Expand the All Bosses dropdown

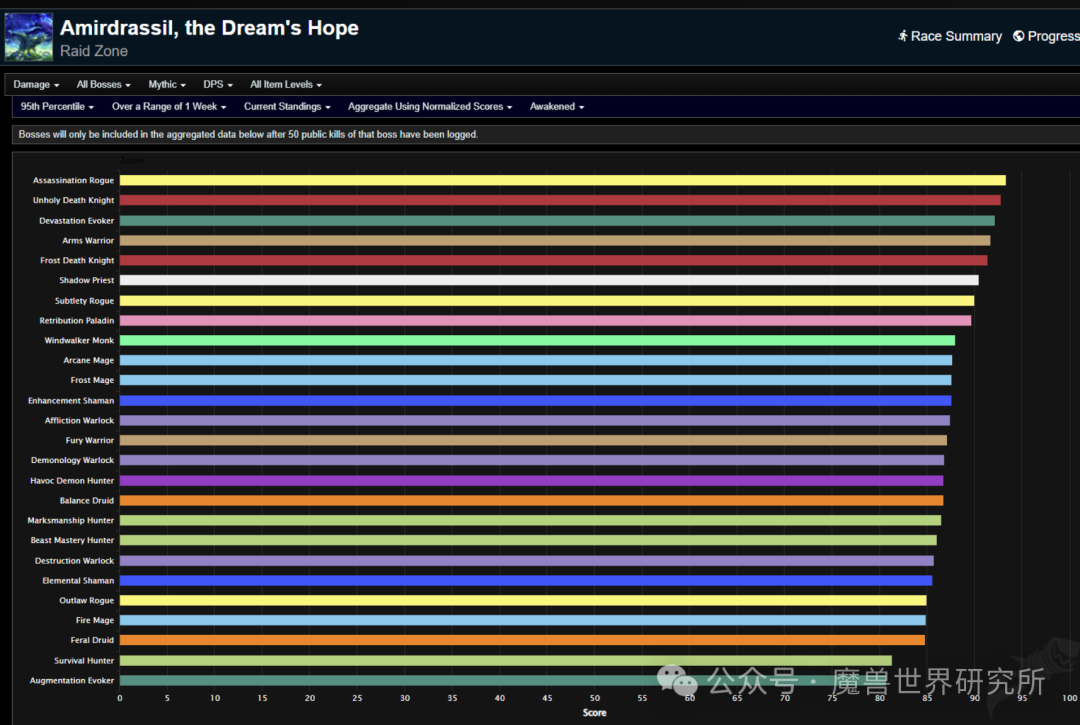103,84
